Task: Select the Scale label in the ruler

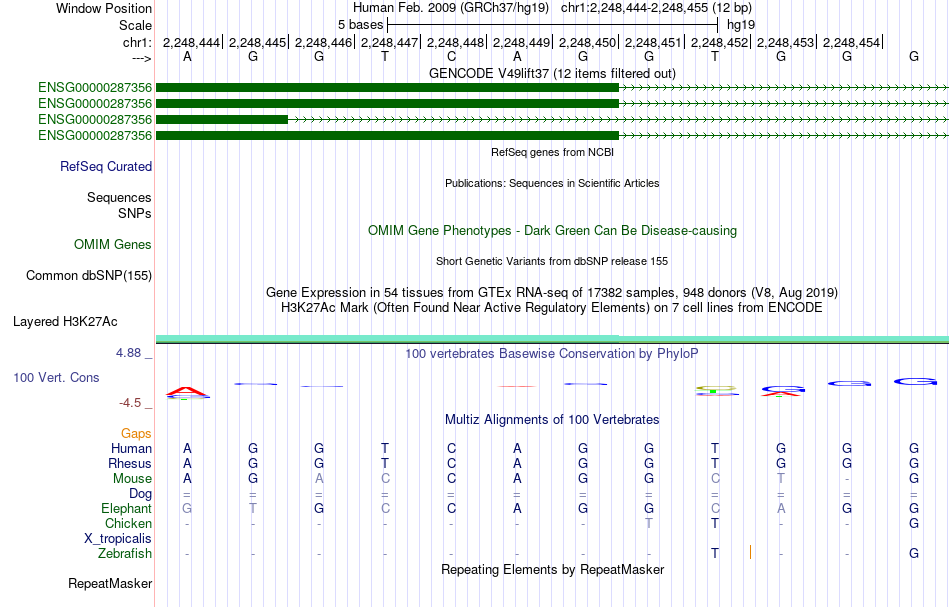Action: [x=135, y=25]
